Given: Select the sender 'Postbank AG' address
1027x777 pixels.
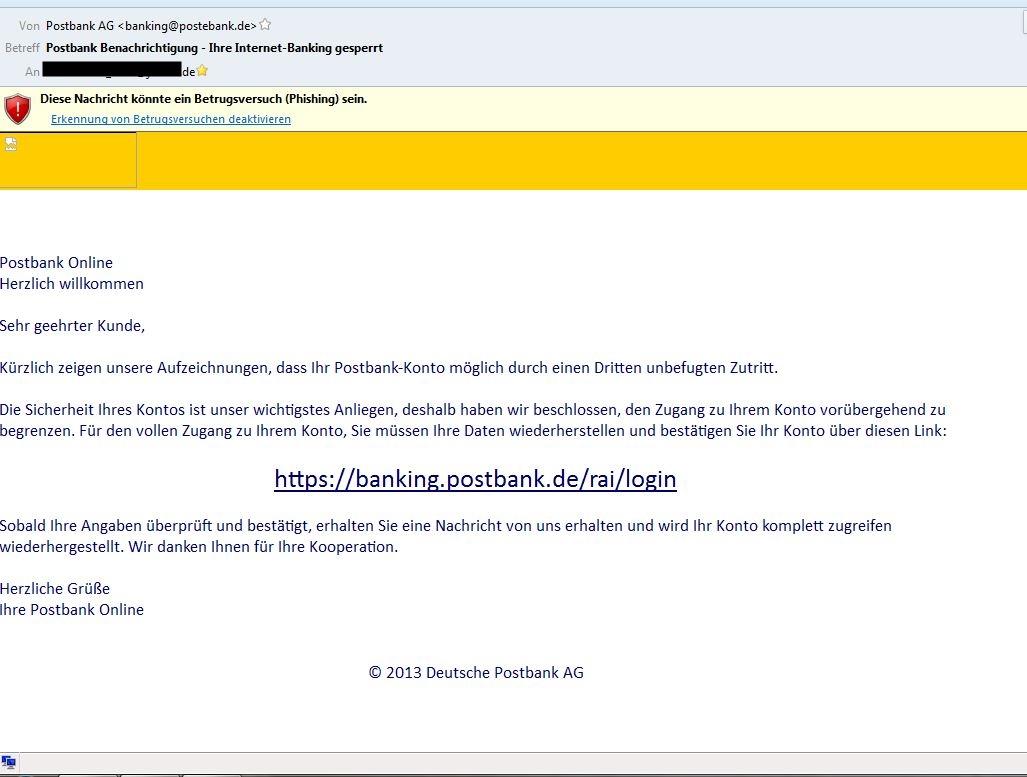Looking at the screenshot, I should pos(151,26).
